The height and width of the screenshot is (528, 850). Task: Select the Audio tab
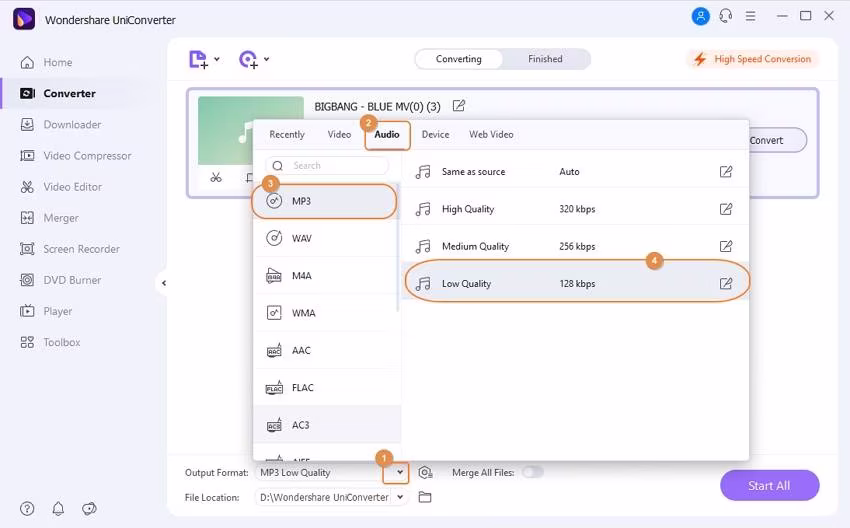pyautogui.click(x=387, y=135)
